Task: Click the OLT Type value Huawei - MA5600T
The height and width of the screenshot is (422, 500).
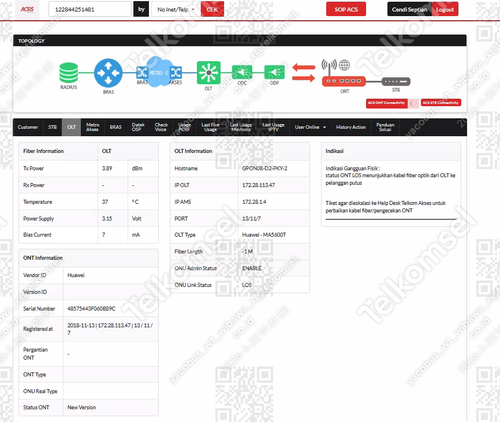Action: point(264,235)
